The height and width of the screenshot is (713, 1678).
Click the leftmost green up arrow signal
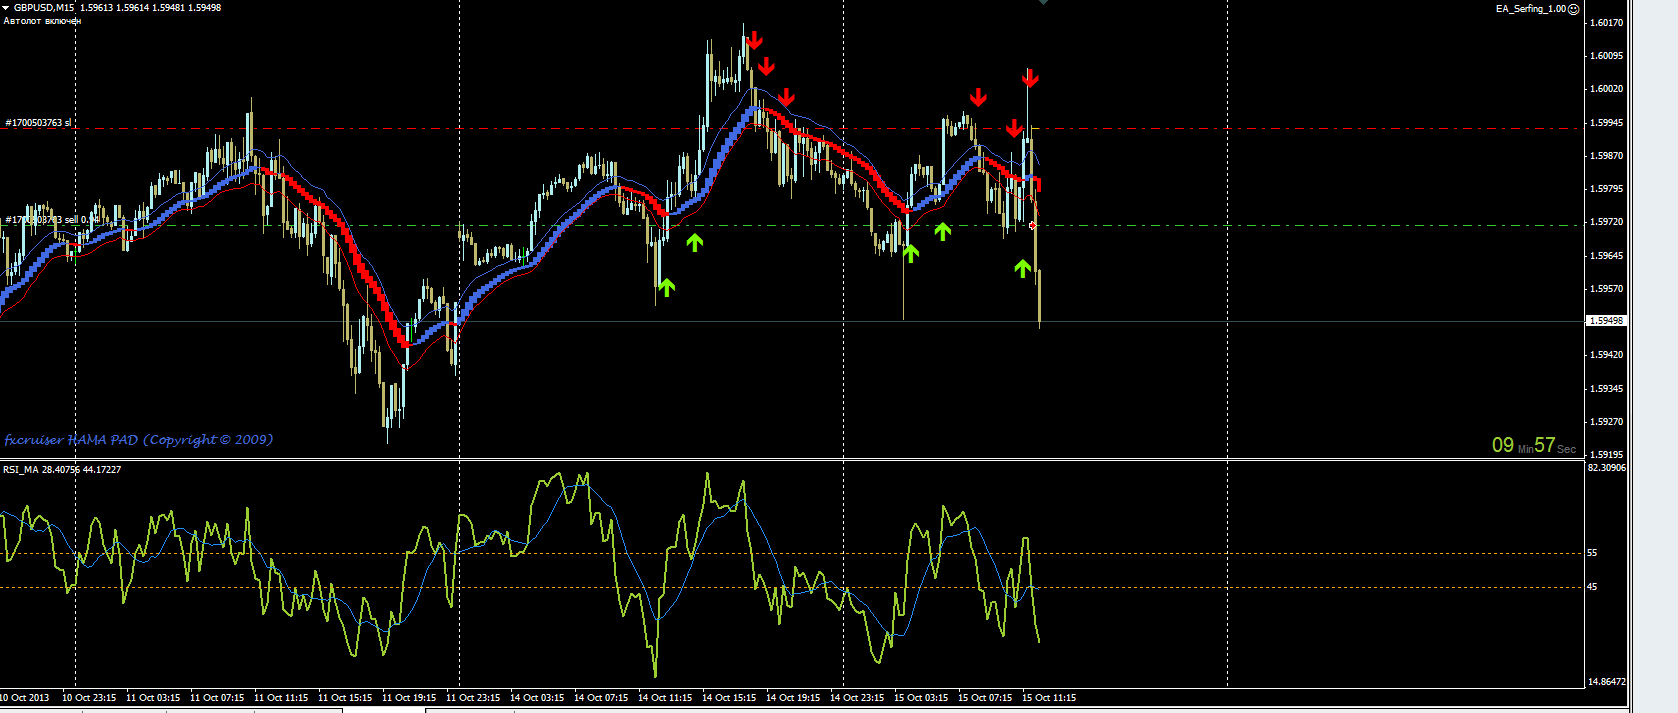pyautogui.click(x=666, y=288)
